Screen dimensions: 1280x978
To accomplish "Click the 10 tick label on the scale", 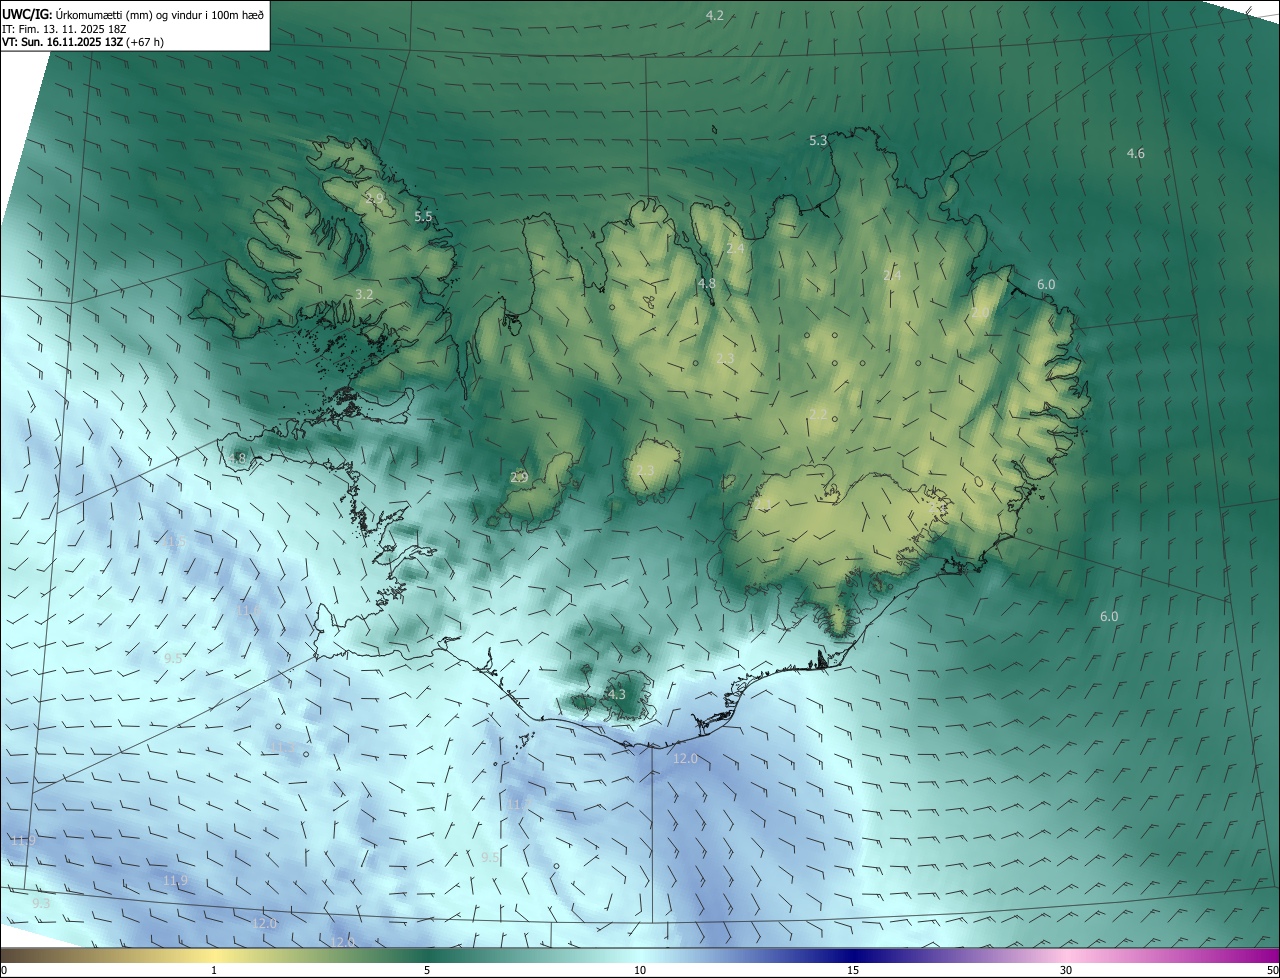I will pos(640,970).
